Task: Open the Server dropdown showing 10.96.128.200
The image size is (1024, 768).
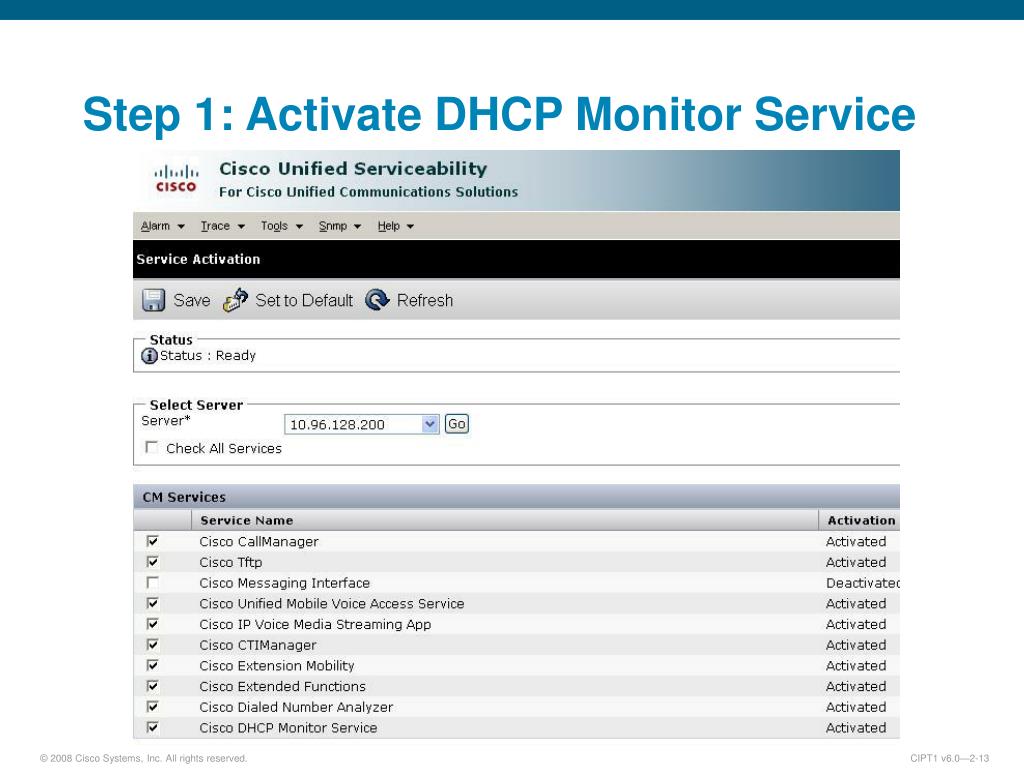Action: [362, 424]
